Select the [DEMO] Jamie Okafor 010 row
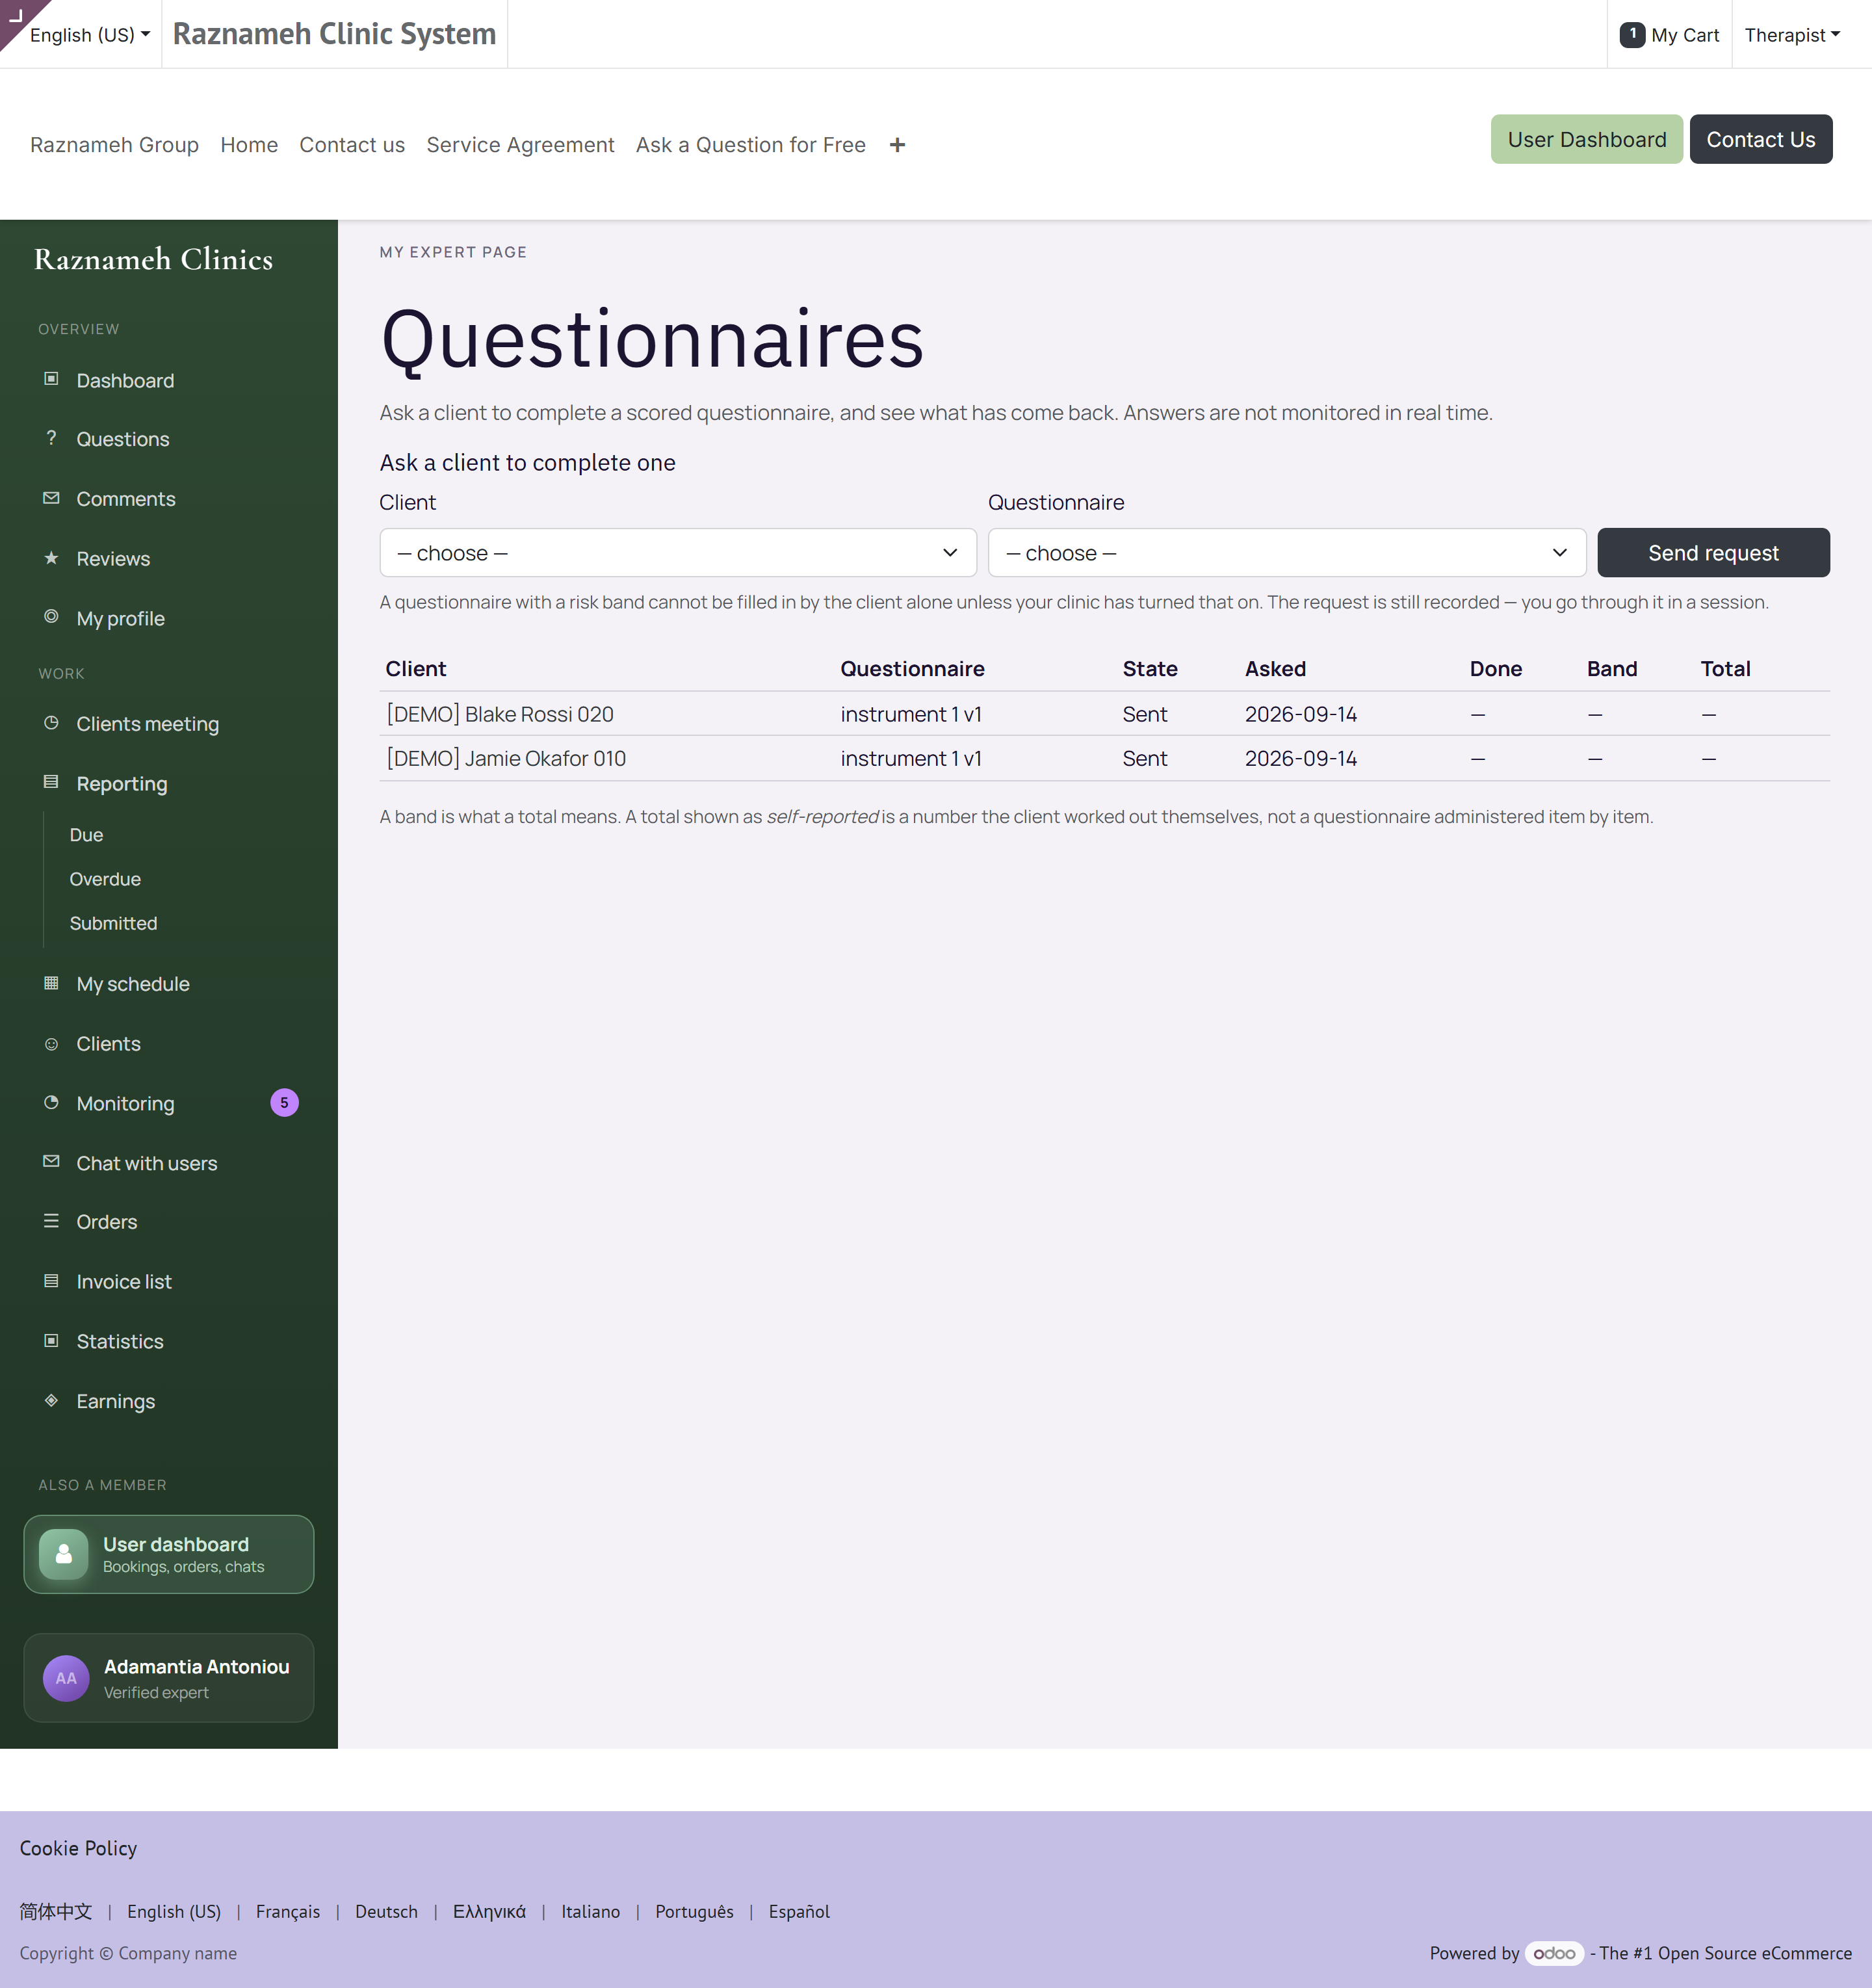 [x=1104, y=758]
